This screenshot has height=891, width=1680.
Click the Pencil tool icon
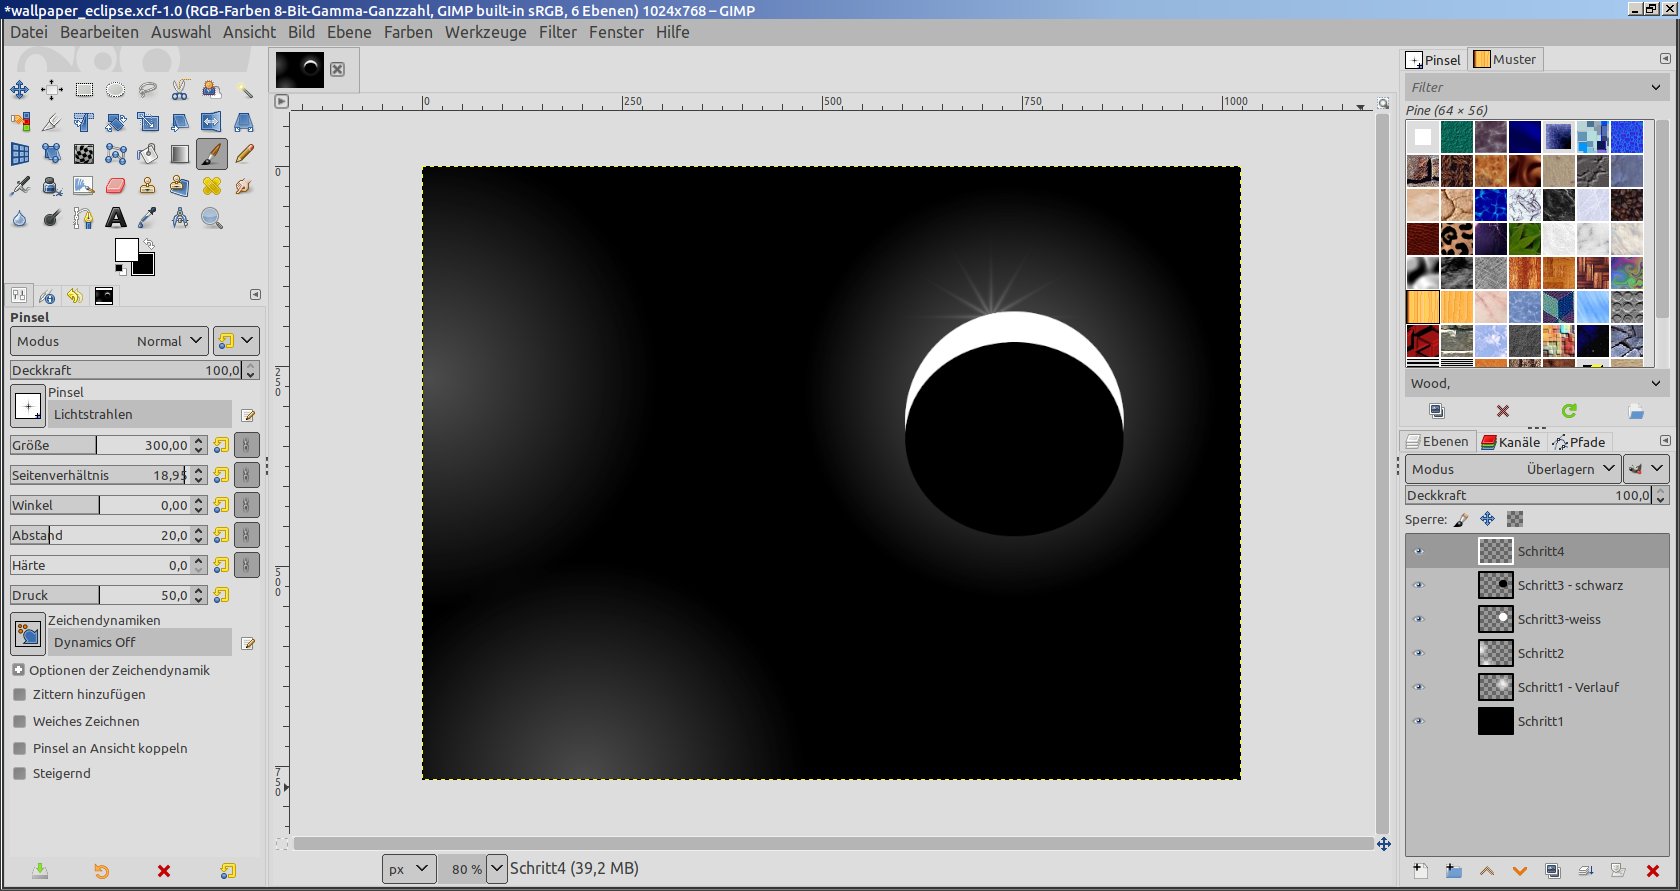(x=244, y=154)
